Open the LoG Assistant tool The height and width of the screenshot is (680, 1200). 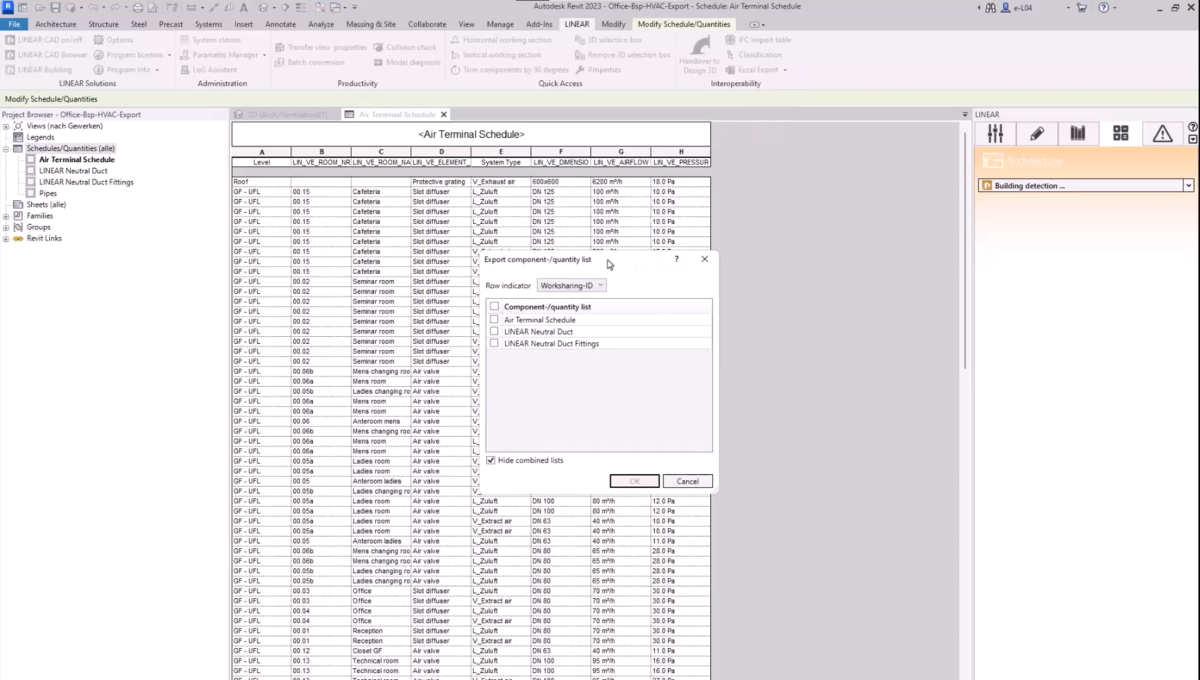pyautogui.click(x=214, y=69)
